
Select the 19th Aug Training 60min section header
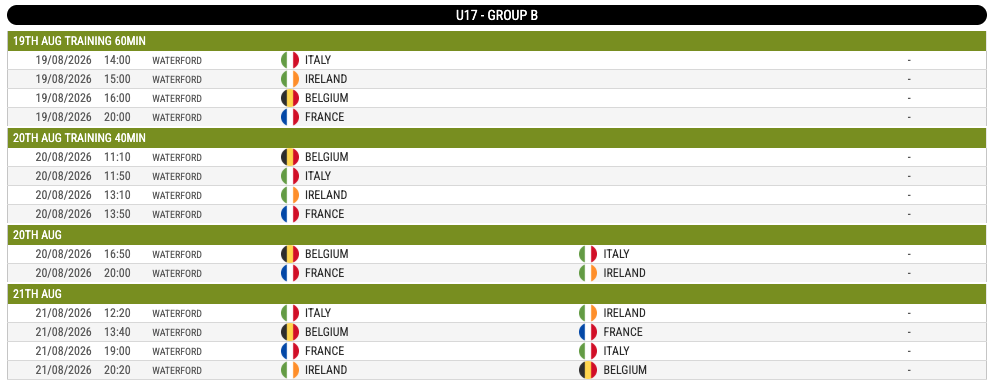coord(496,41)
